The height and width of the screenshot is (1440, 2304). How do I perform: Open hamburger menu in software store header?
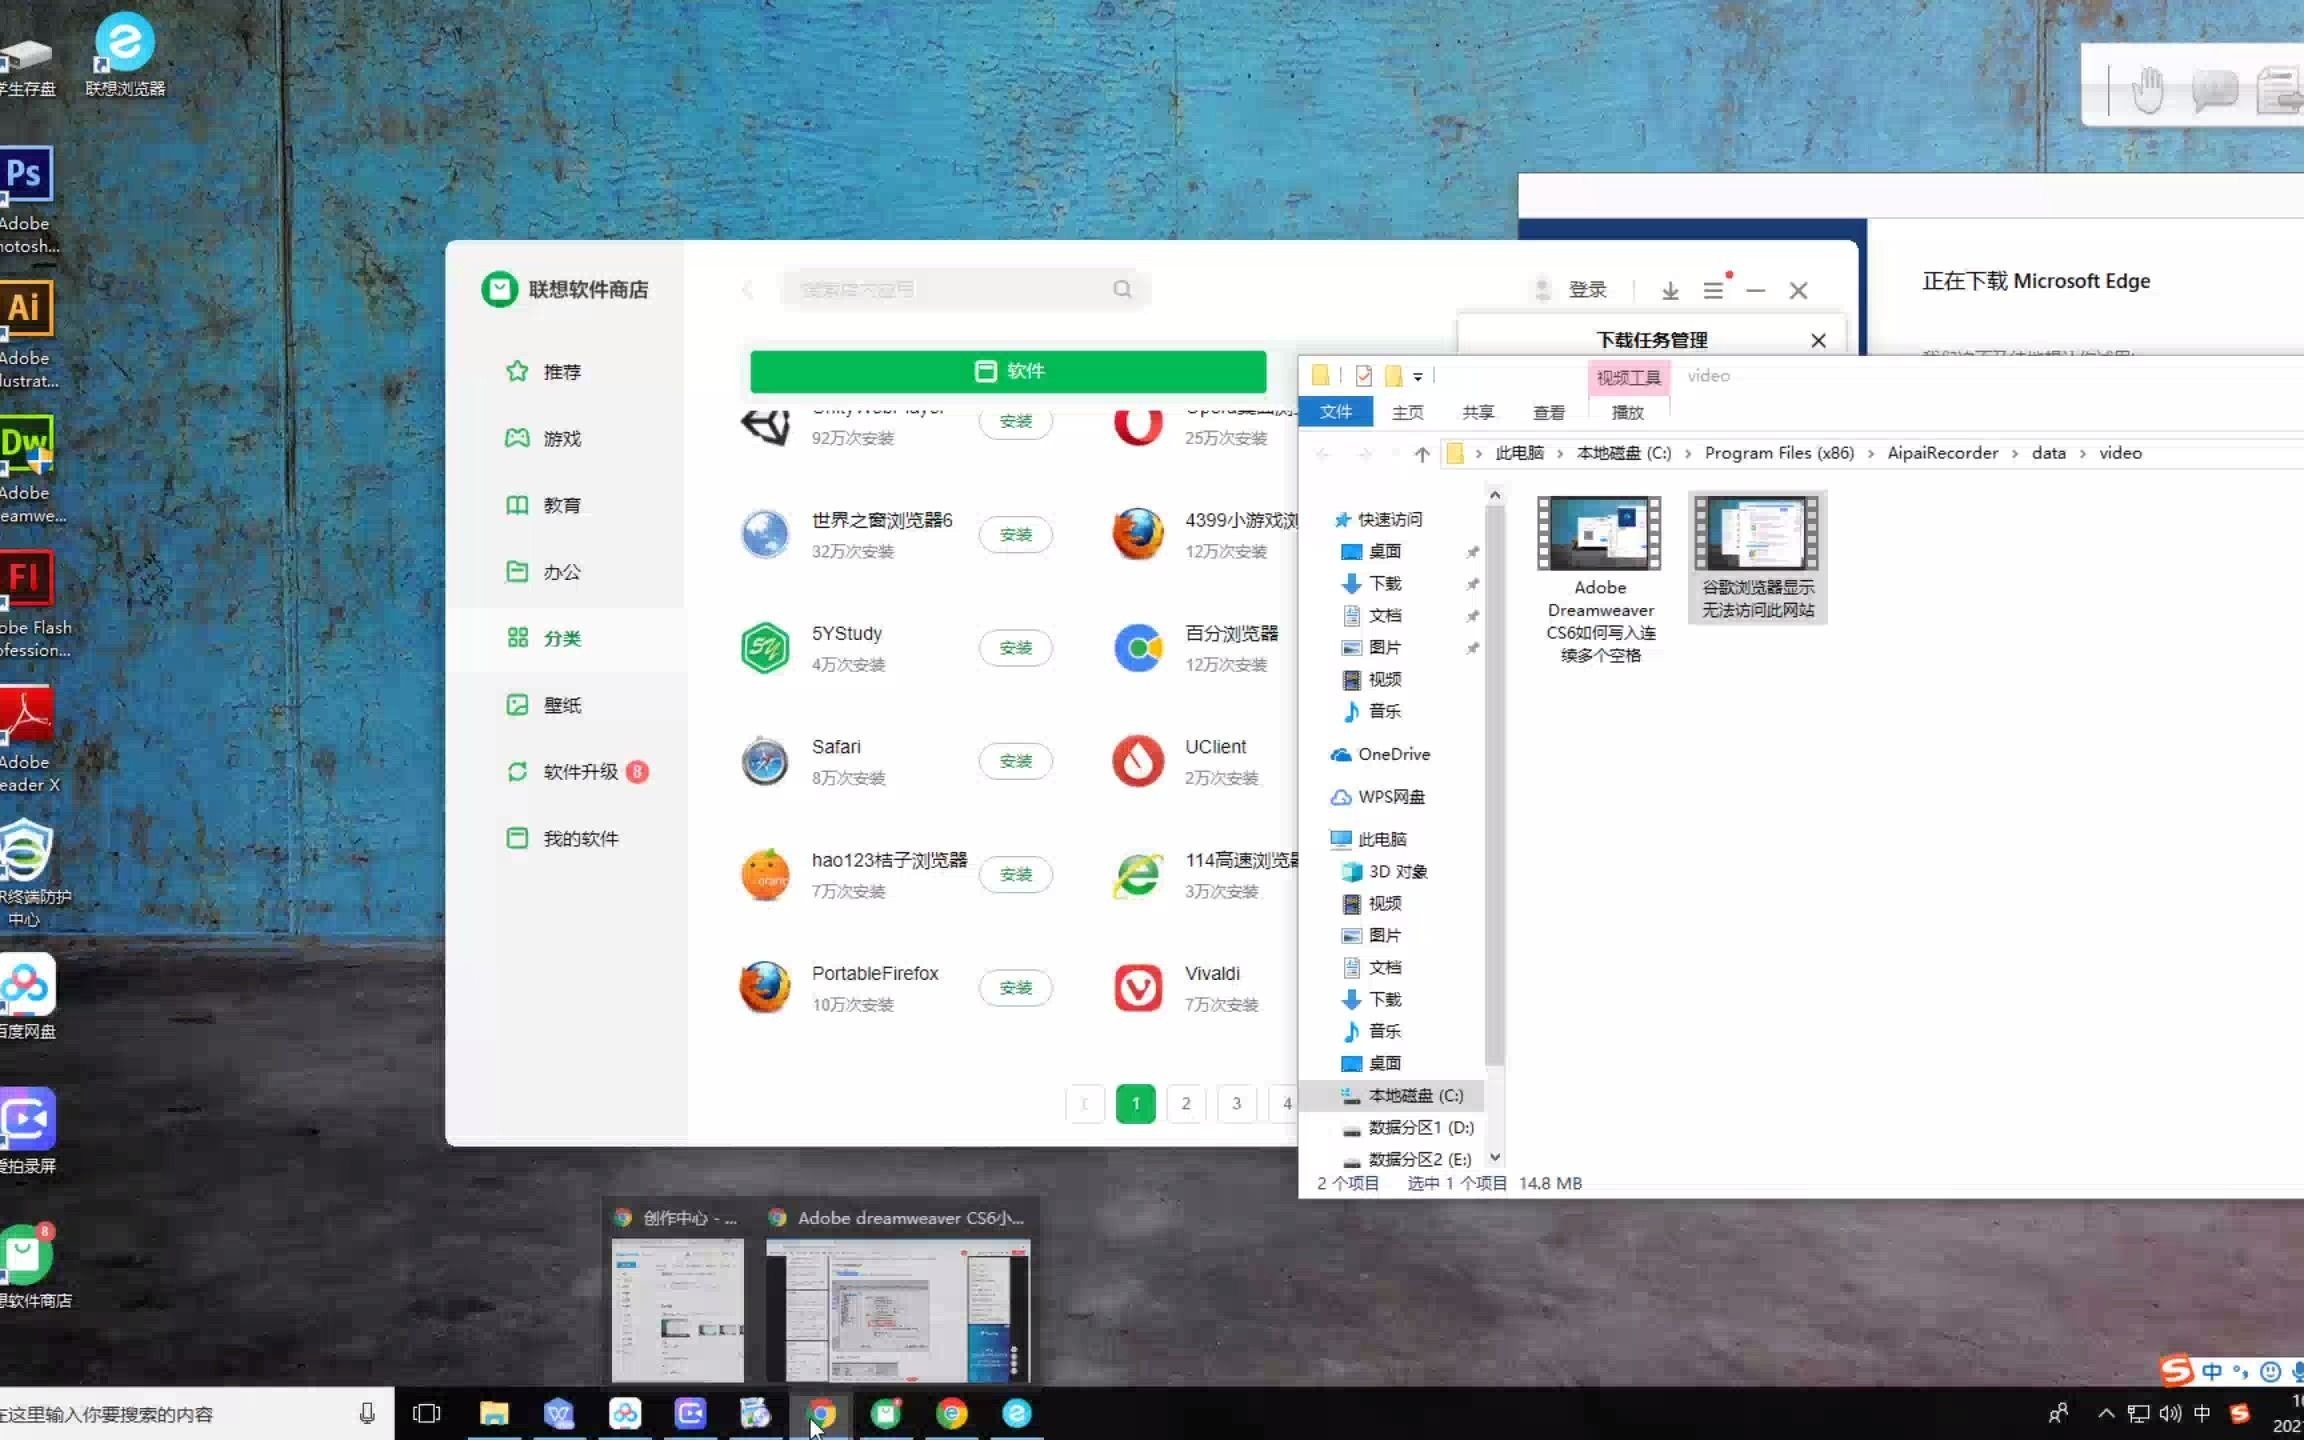[x=1713, y=290]
